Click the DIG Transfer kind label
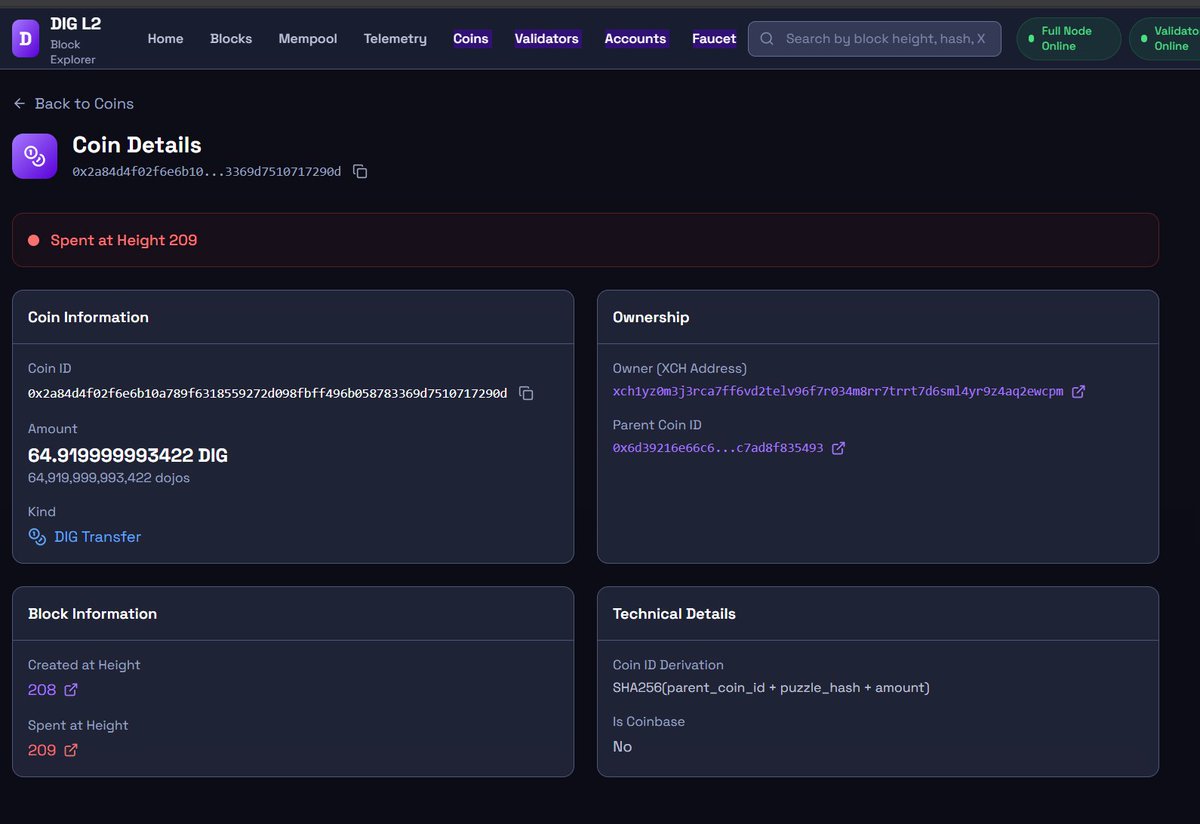 pyautogui.click(x=98, y=537)
